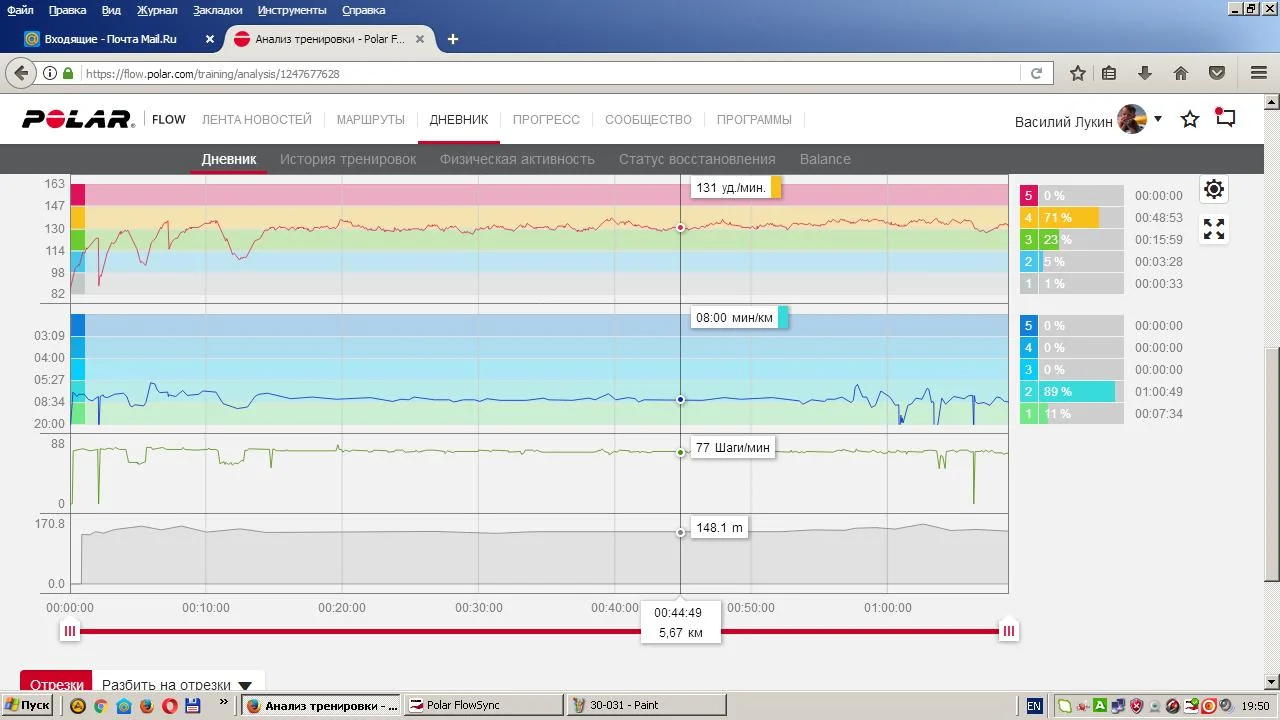The image size is (1280, 720).
Task: Bookmark this page with star icon
Action: point(1078,73)
